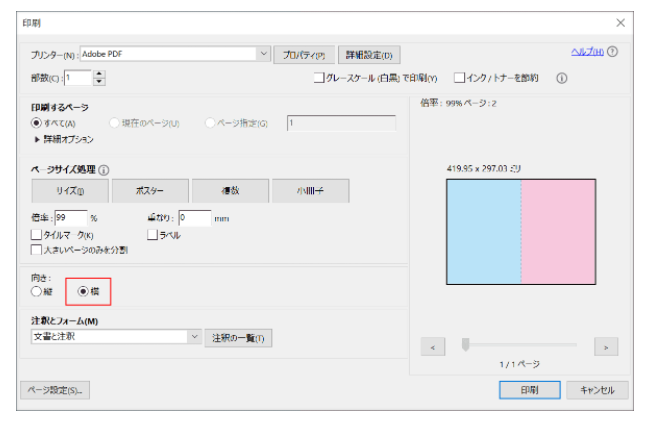The image size is (647, 422).
Task: Click the help question mark icon
Action: click(612, 52)
